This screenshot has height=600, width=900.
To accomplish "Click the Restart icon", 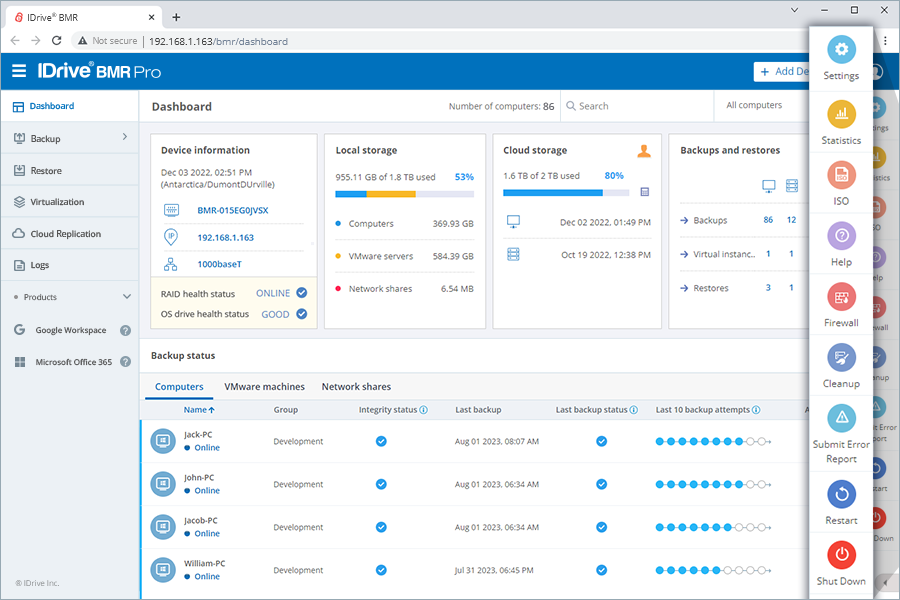I will (841, 494).
